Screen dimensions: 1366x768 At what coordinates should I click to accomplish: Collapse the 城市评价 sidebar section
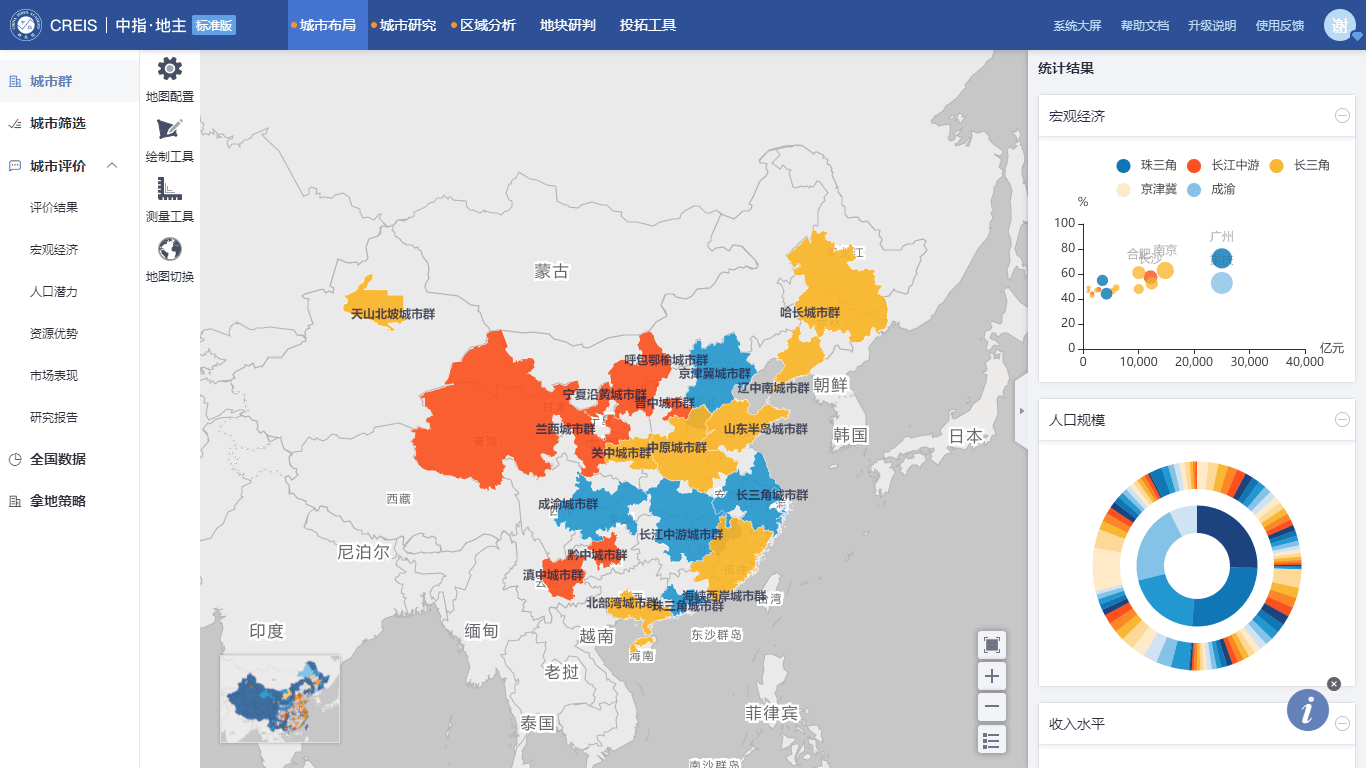tap(112, 165)
